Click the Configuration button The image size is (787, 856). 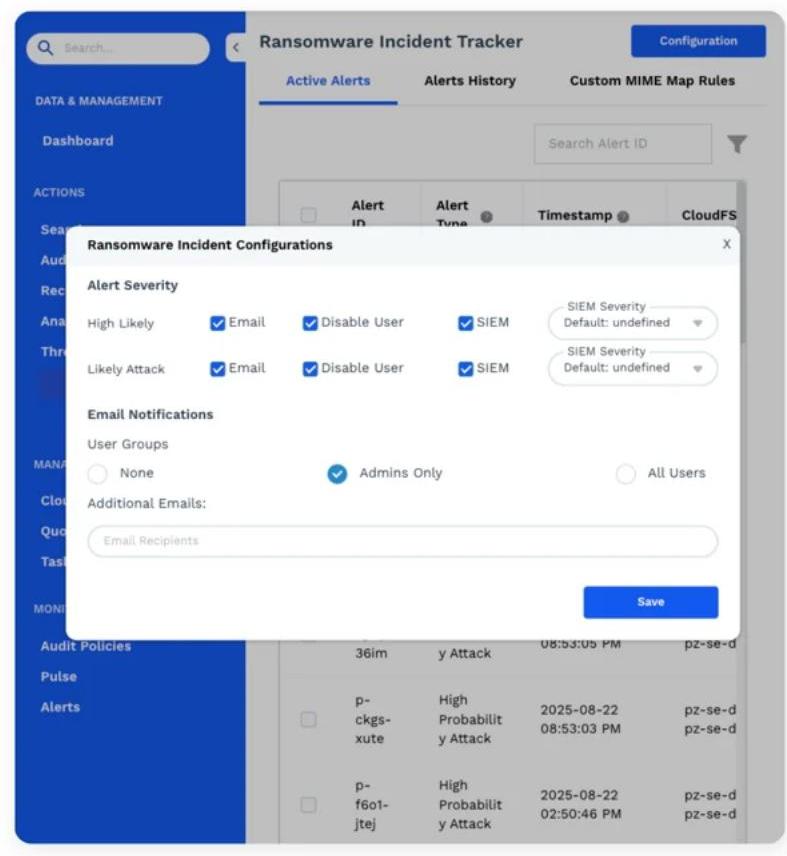pyautogui.click(x=698, y=41)
